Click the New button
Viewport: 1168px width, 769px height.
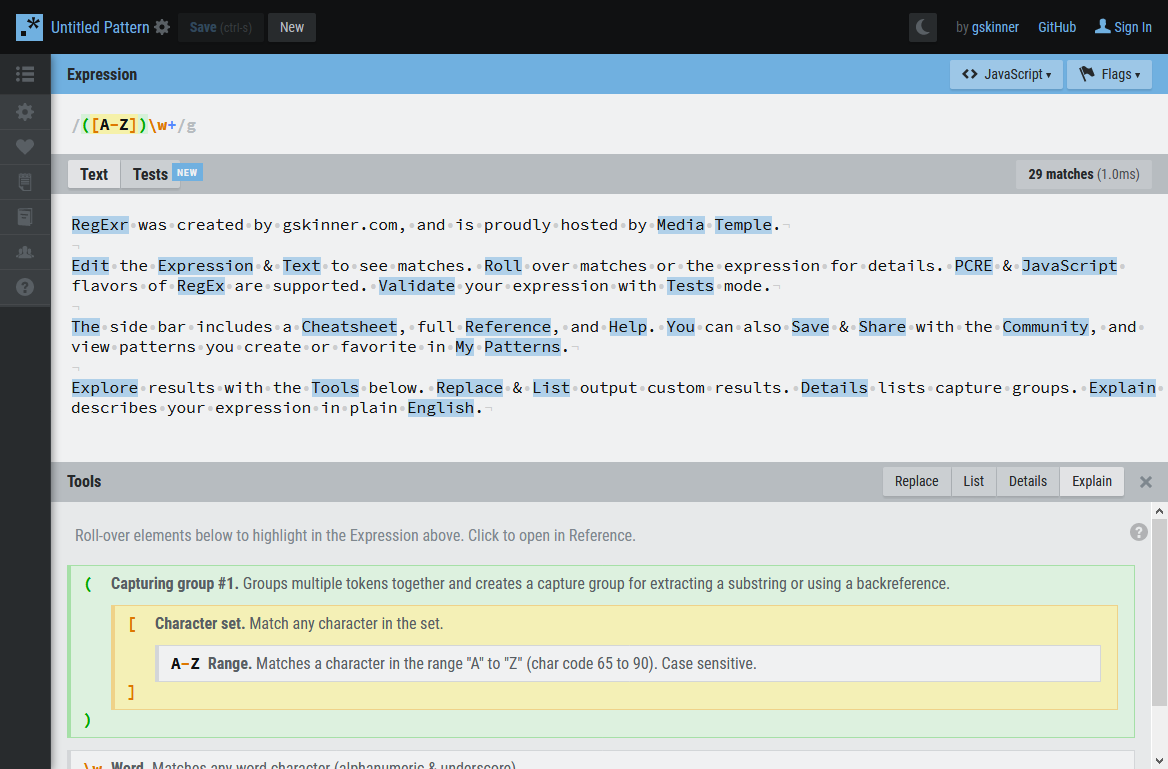(292, 28)
